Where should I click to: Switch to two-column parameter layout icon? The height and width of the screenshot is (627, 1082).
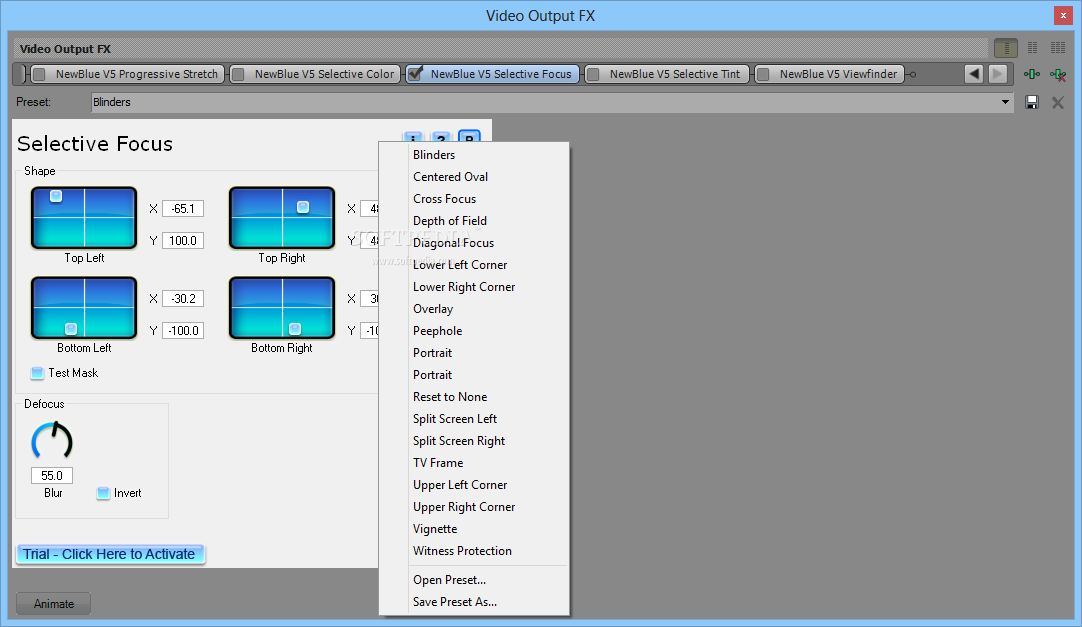(x=1032, y=48)
